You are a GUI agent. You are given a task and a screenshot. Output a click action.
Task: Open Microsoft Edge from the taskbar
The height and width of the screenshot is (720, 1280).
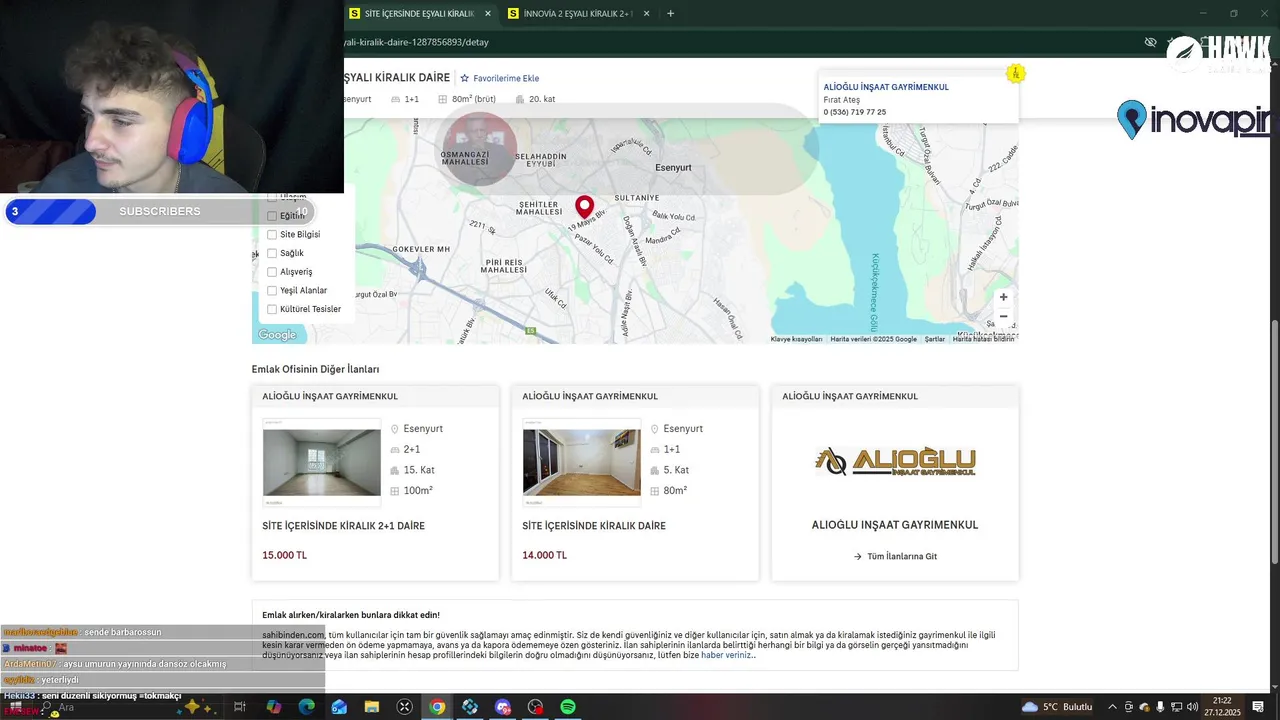307,707
